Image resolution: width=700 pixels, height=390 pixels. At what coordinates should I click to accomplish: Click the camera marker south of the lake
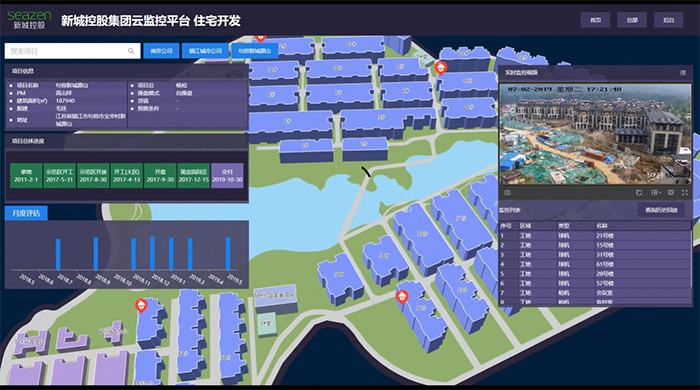[402, 297]
